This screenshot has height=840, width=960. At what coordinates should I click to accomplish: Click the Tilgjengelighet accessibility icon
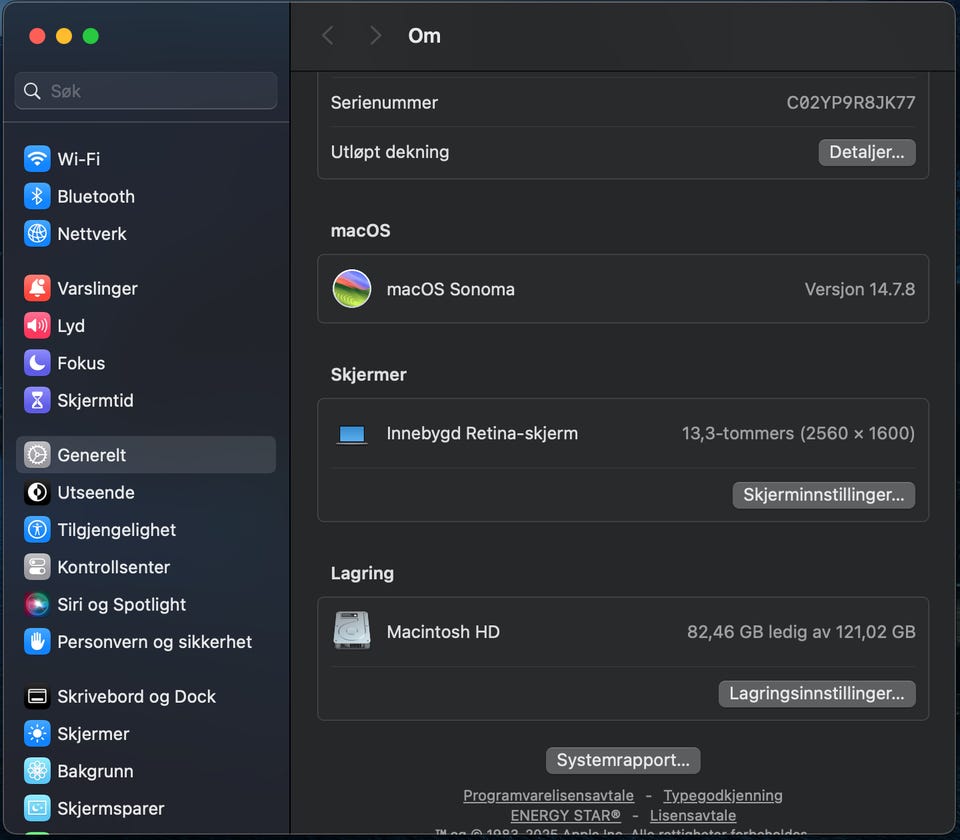(x=37, y=530)
